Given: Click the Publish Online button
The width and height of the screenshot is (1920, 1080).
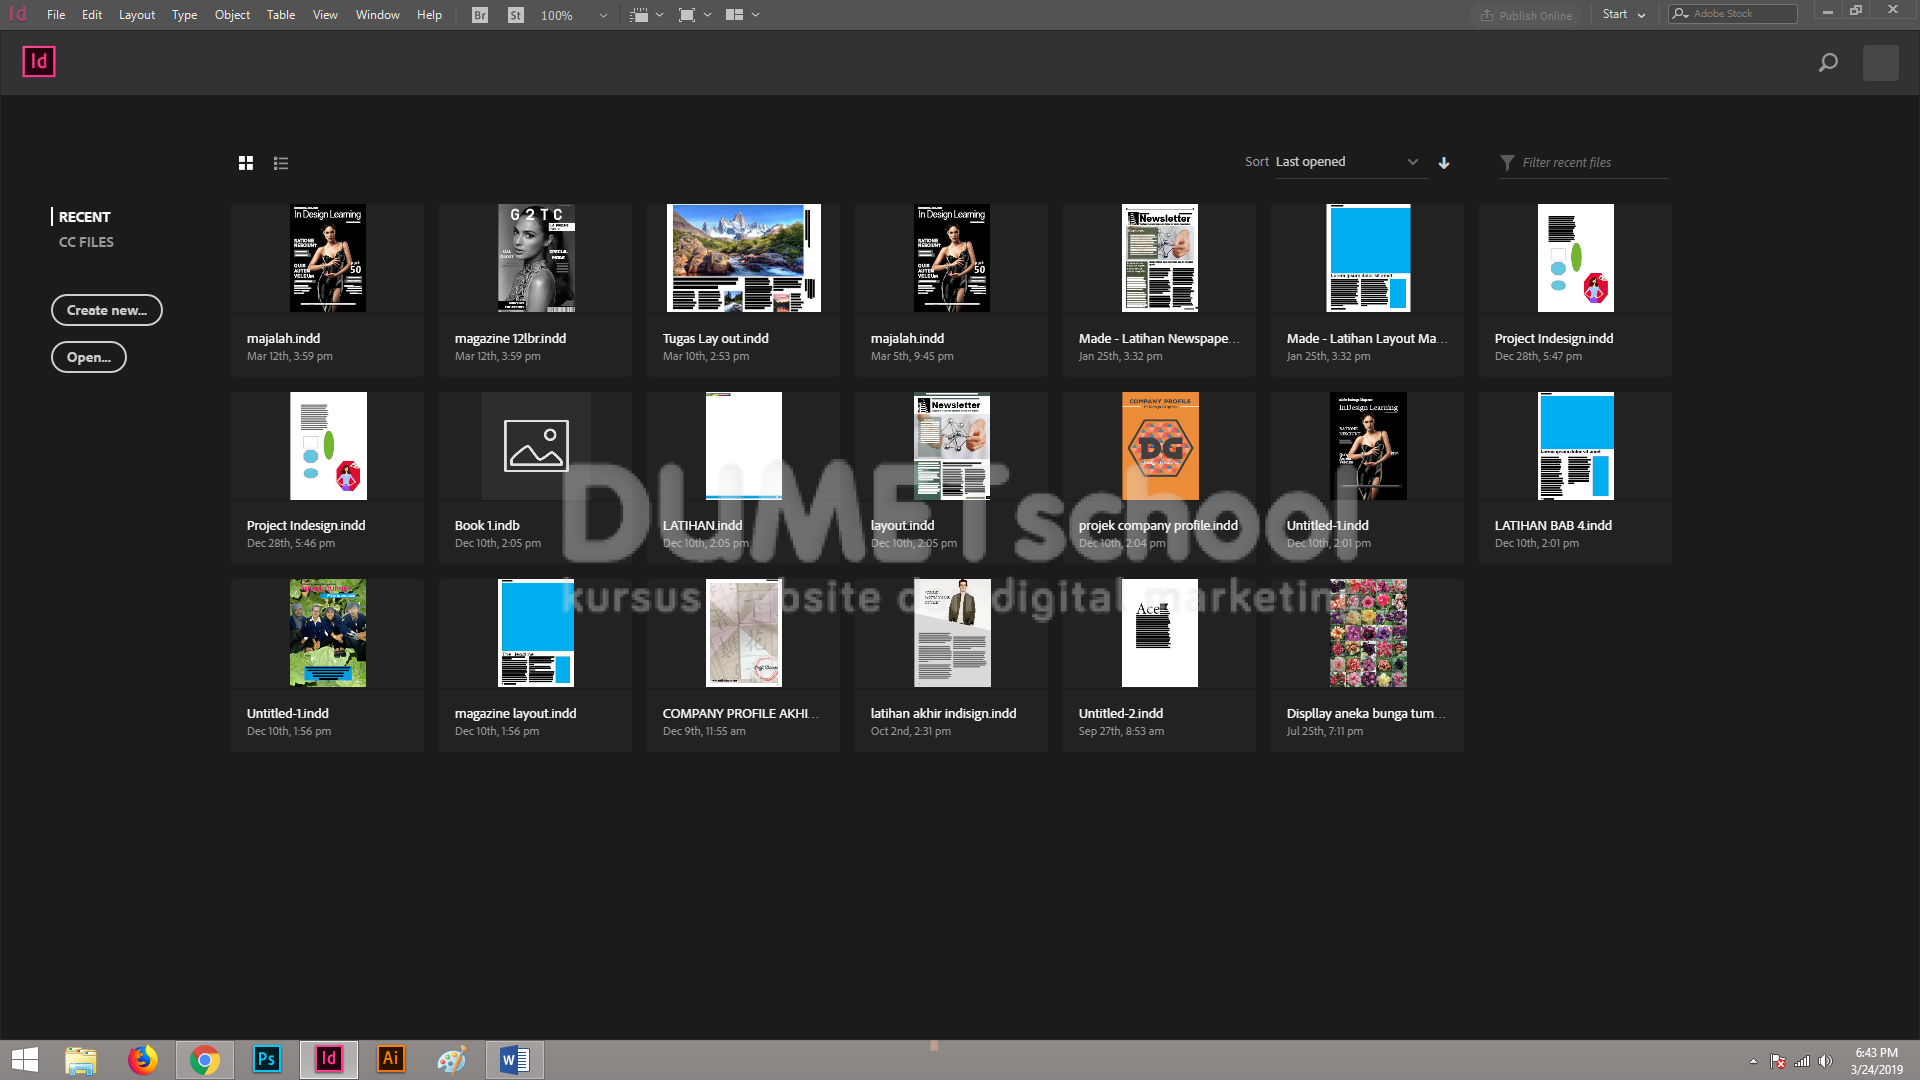Looking at the screenshot, I should click(1526, 15).
